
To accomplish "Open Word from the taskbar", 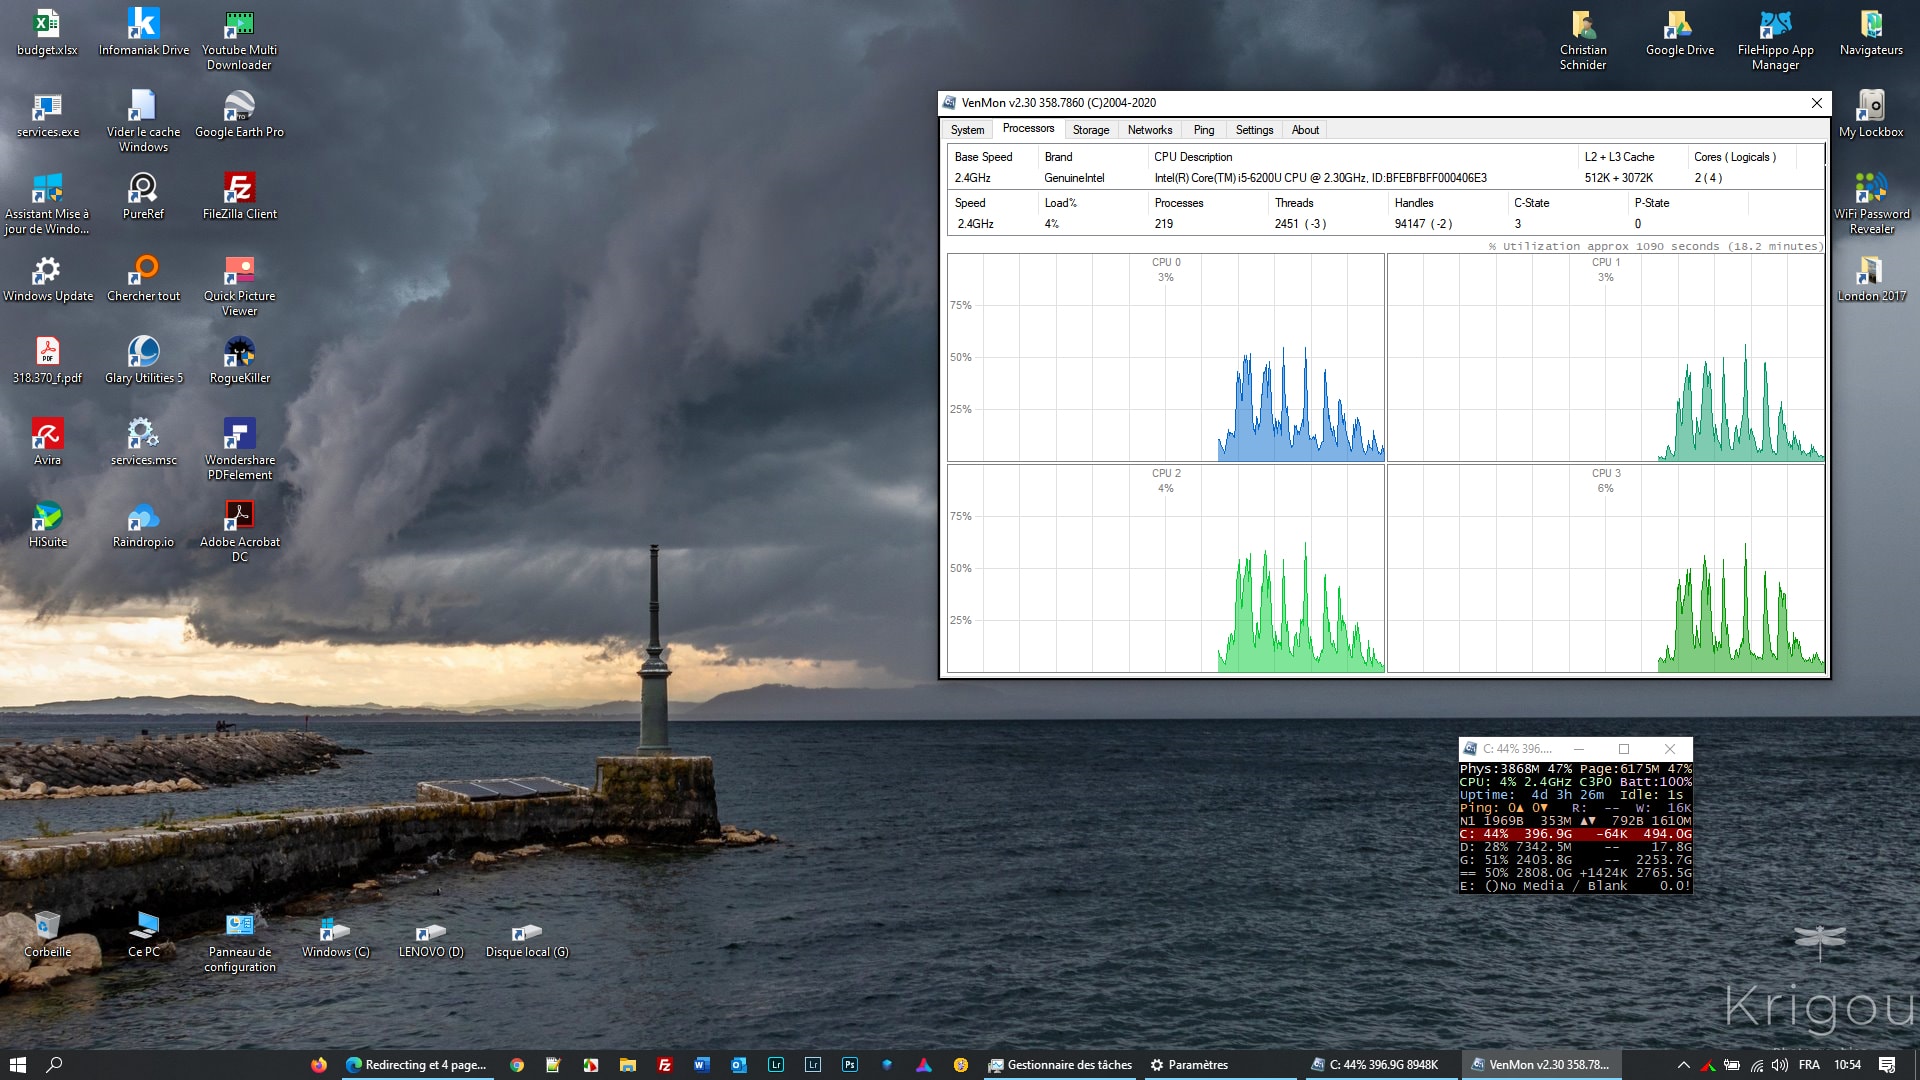I will point(701,1065).
